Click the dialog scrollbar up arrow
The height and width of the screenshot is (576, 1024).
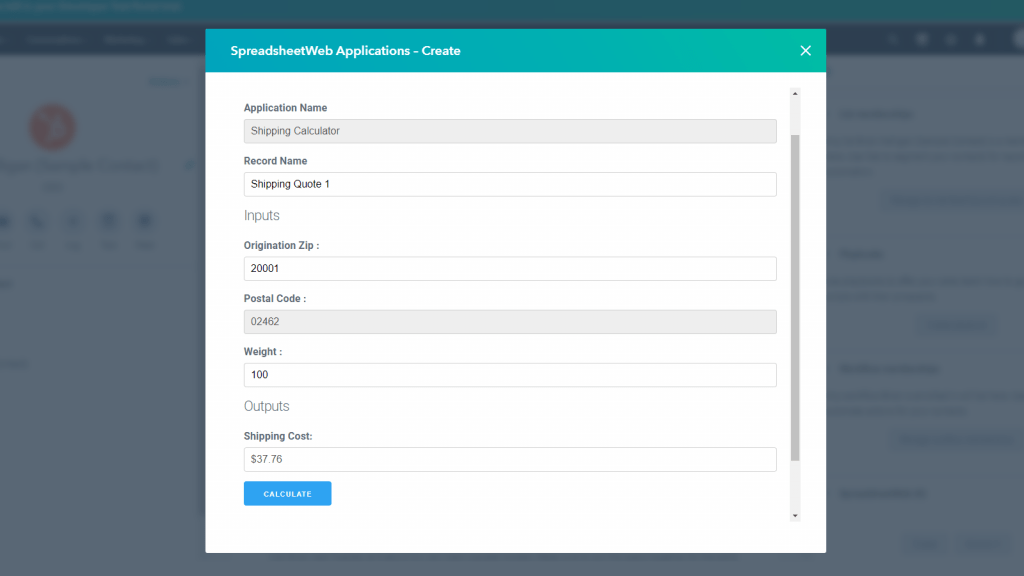pyautogui.click(x=795, y=93)
